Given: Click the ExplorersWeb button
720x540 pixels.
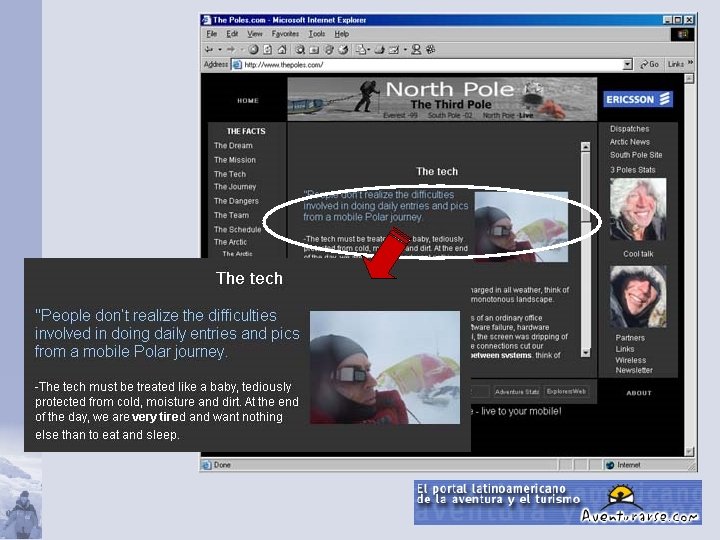Looking at the screenshot, I should point(566,392).
